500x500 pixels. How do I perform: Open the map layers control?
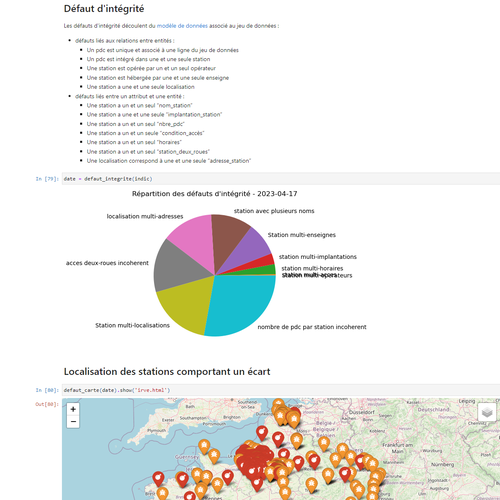(x=487, y=412)
